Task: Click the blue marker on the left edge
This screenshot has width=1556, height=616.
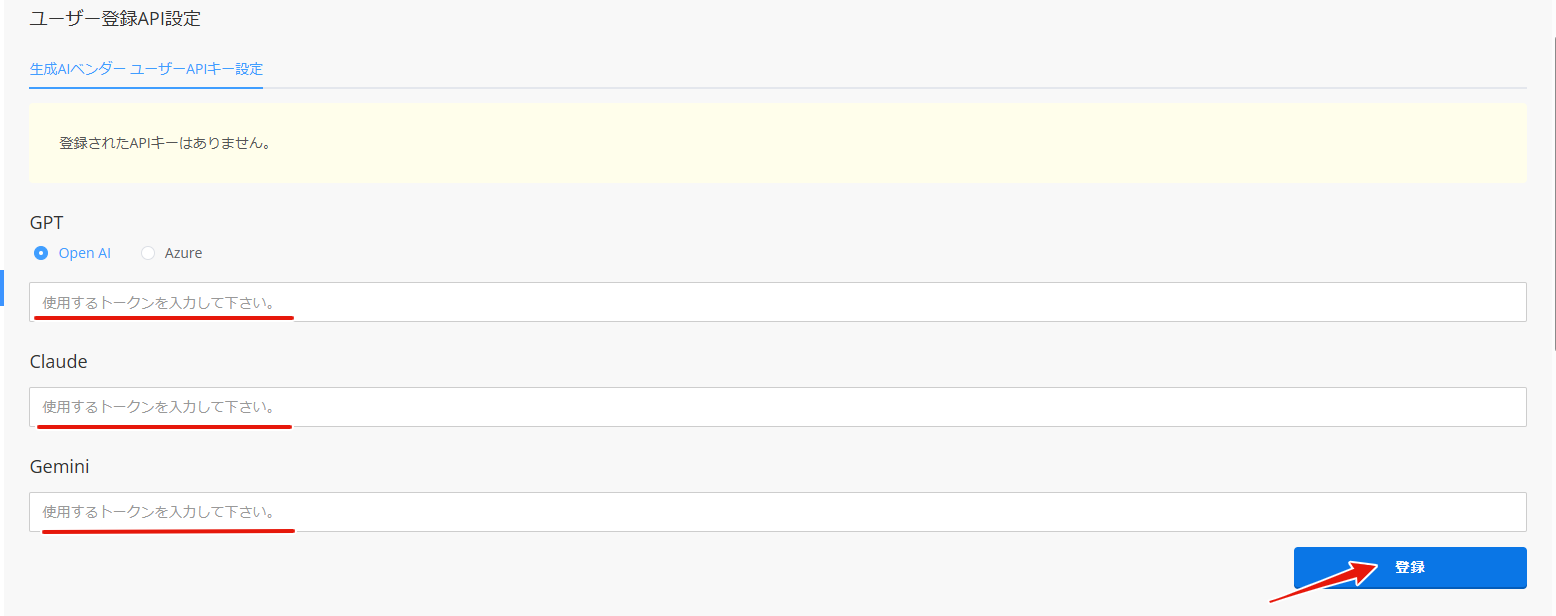Action: pyautogui.click(x=2, y=287)
